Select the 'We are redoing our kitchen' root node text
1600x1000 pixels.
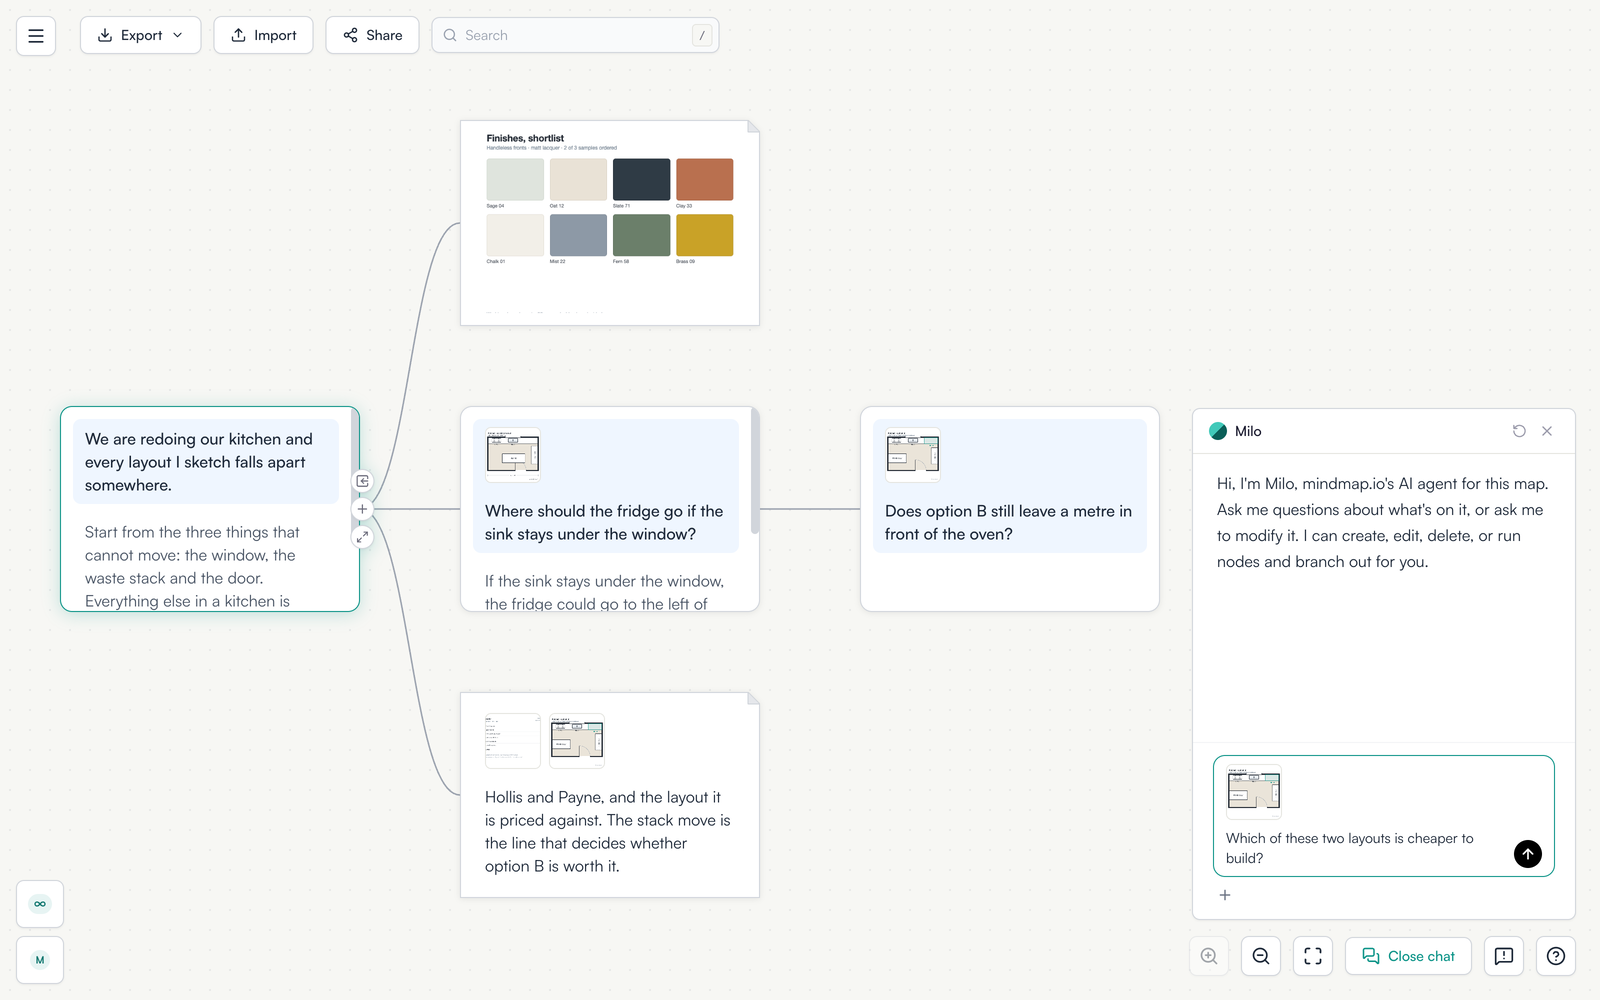coord(199,462)
